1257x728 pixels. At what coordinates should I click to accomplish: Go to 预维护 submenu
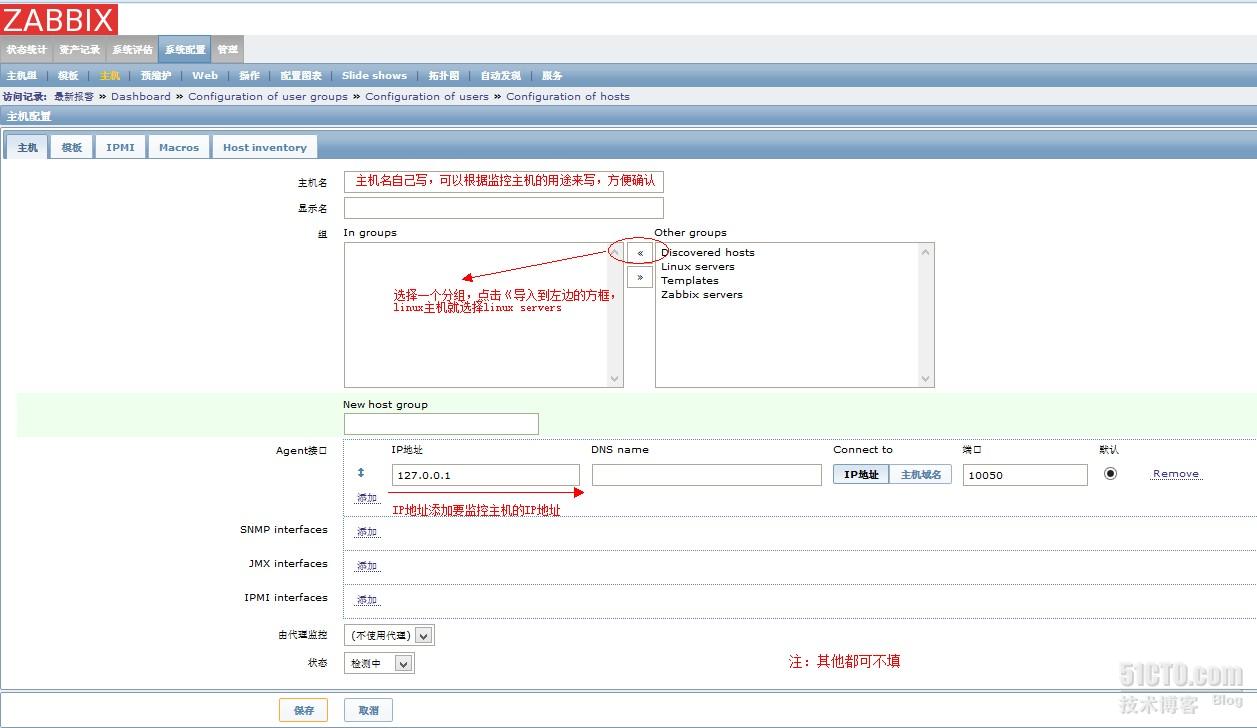[156, 75]
